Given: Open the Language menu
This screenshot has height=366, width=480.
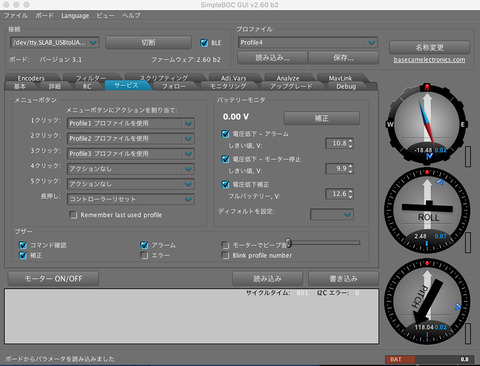Looking at the screenshot, I should (75, 16).
